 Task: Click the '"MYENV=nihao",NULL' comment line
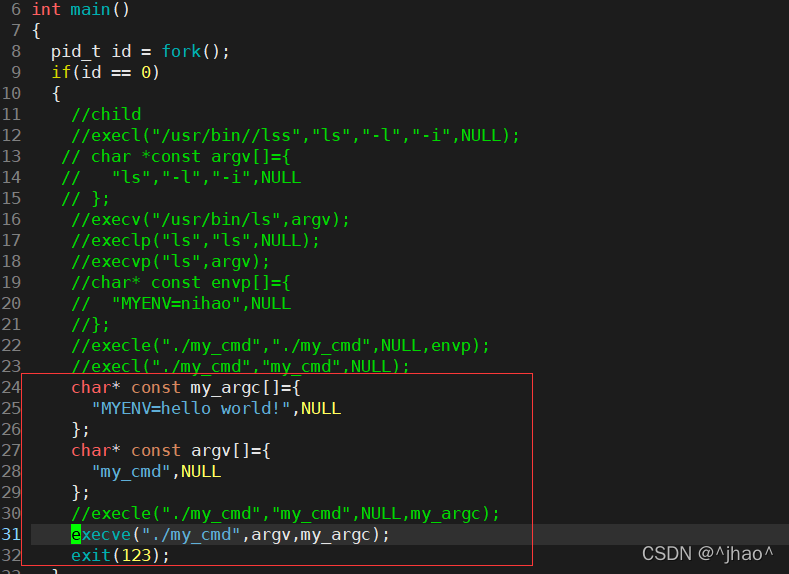(181, 304)
